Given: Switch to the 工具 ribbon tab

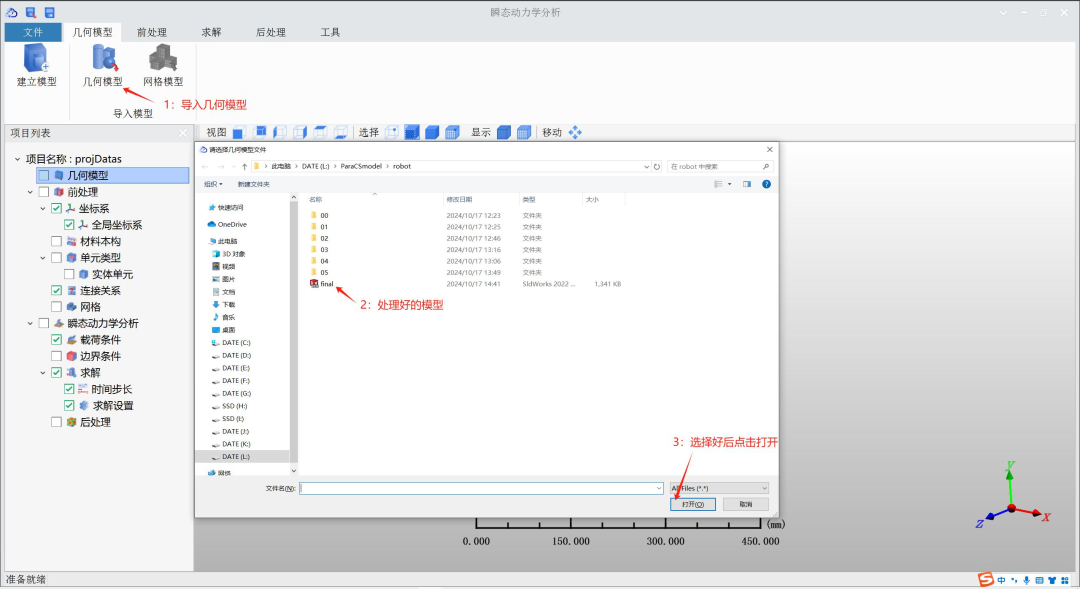Looking at the screenshot, I should [x=330, y=32].
